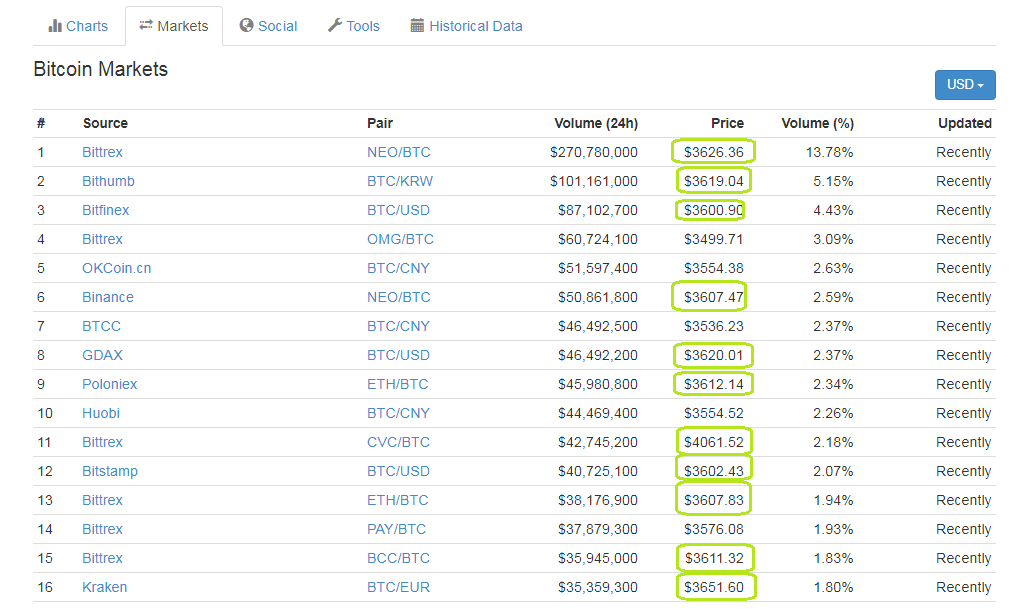Open the Historical Data tab label
The image size is (1011, 609).
476,26
